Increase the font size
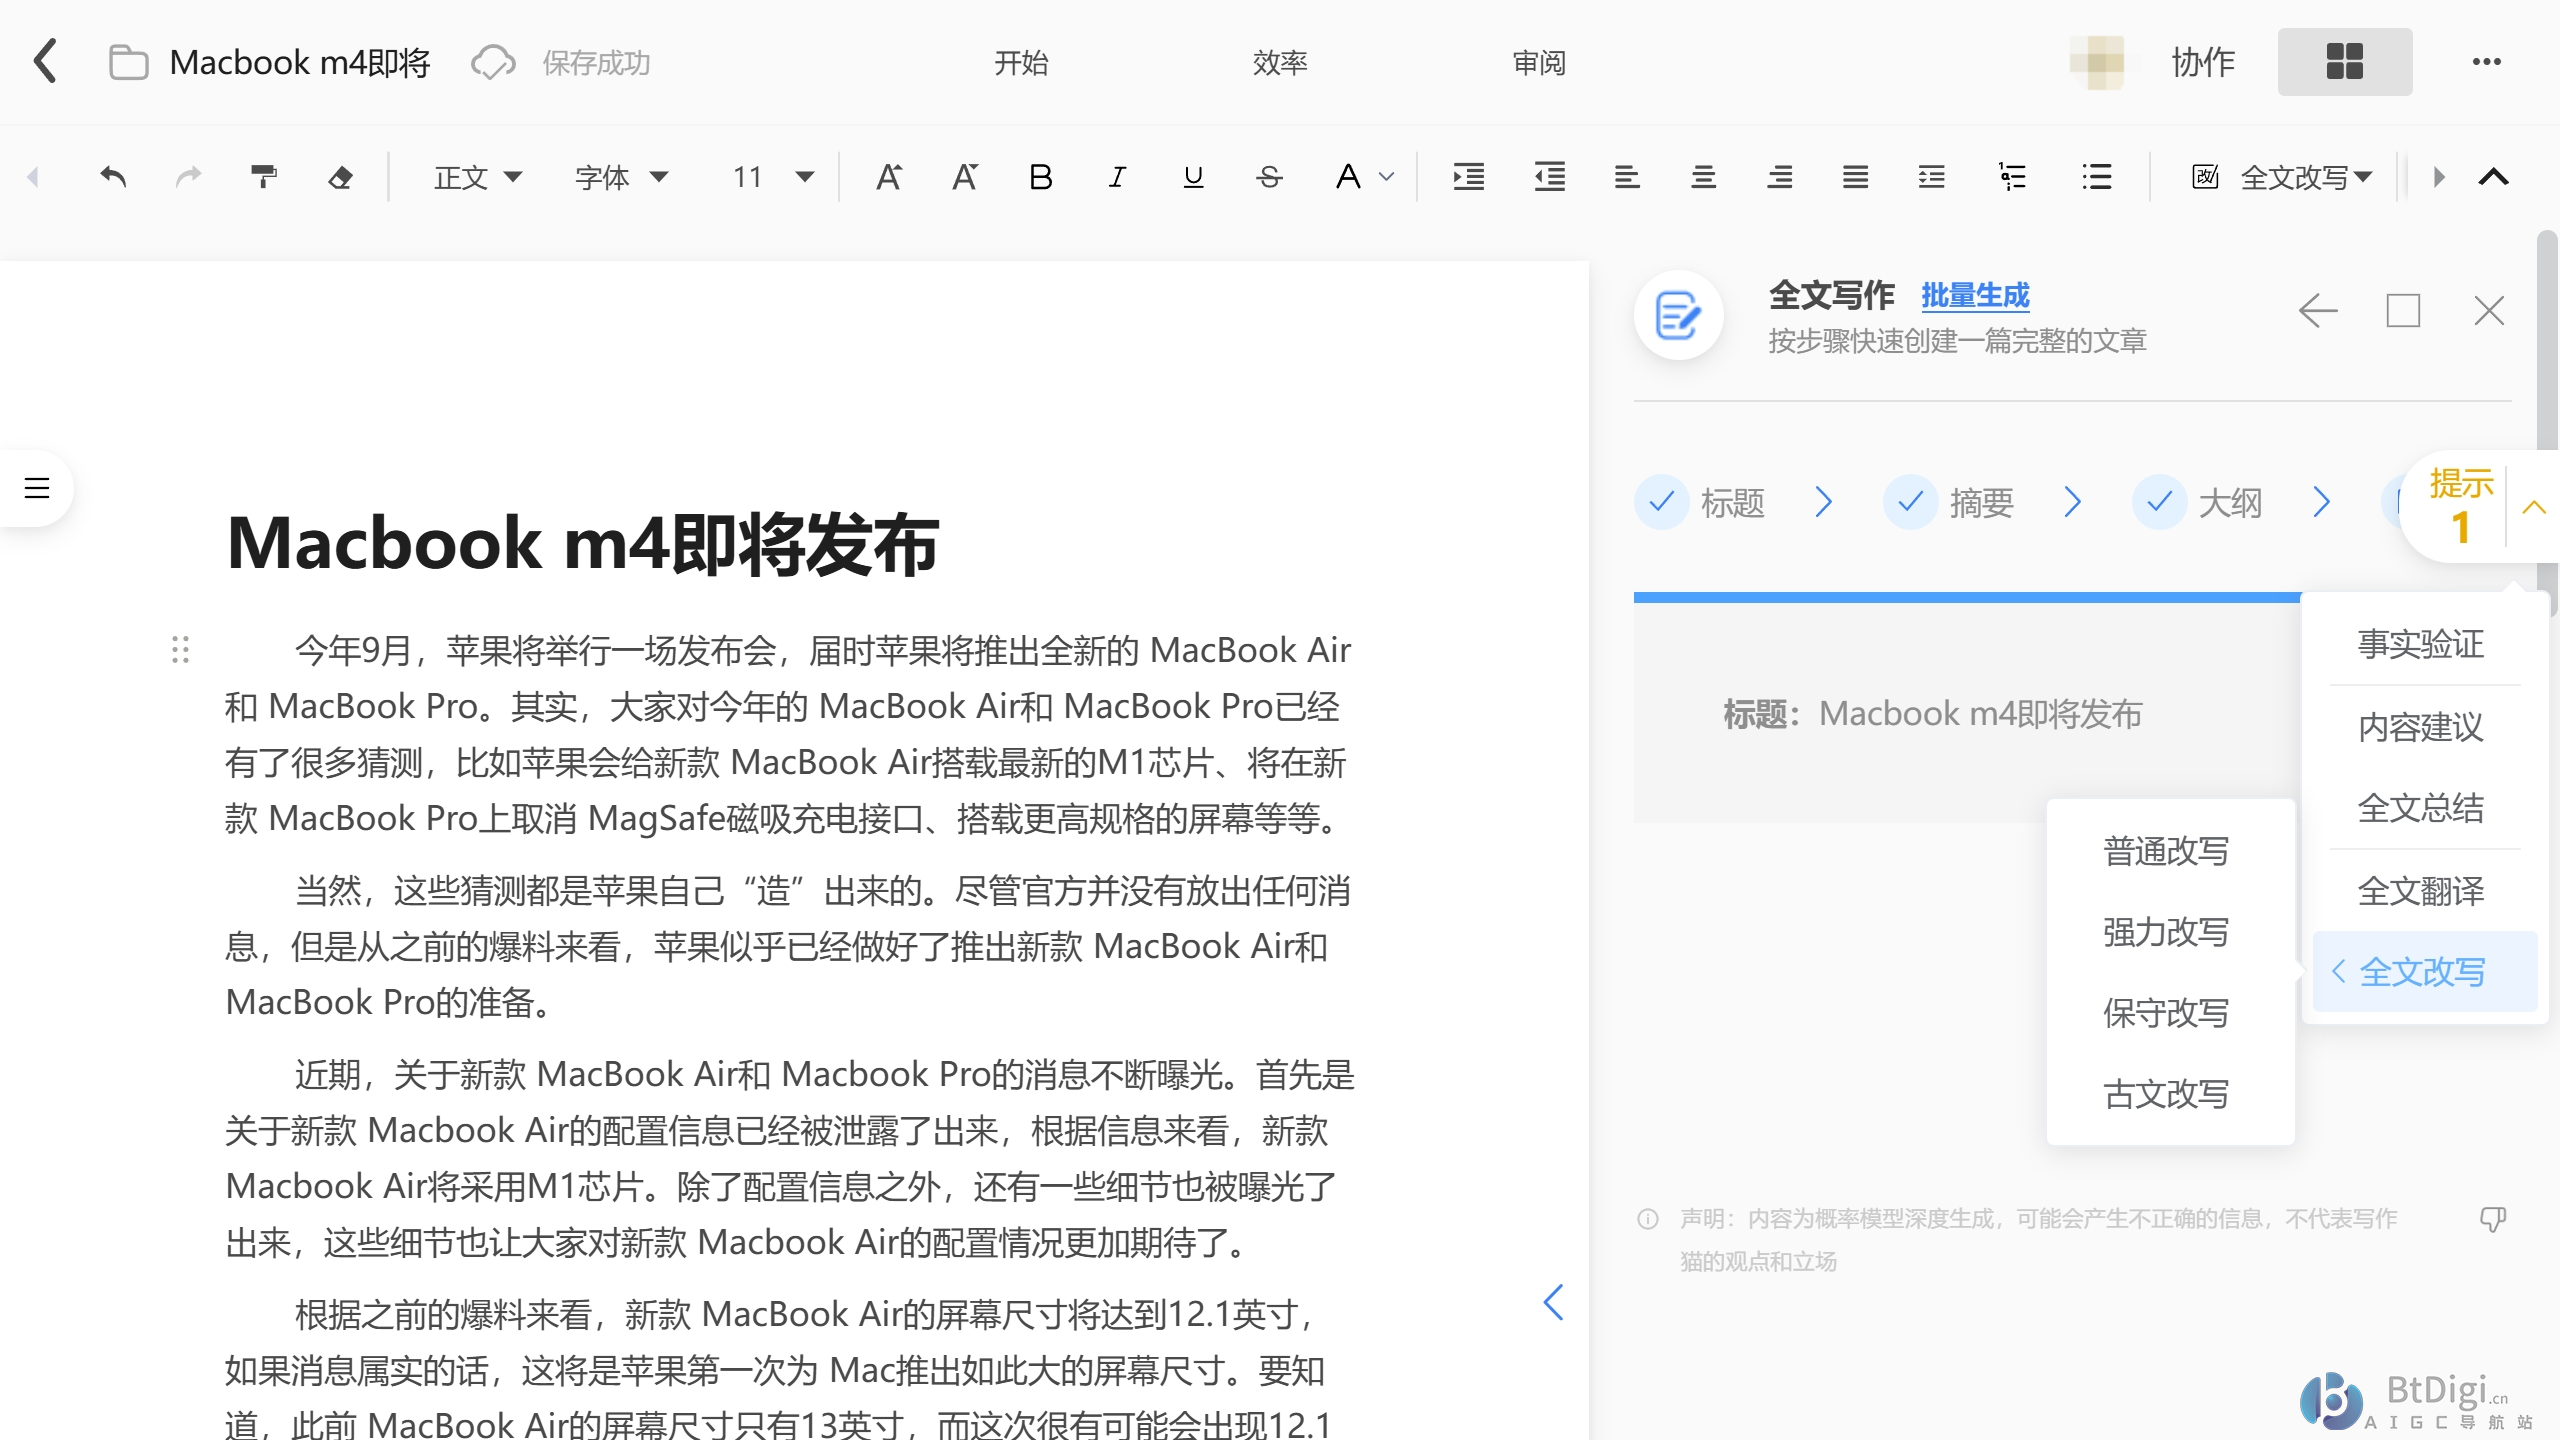Viewport: 2560px width, 1440px height. [889, 177]
